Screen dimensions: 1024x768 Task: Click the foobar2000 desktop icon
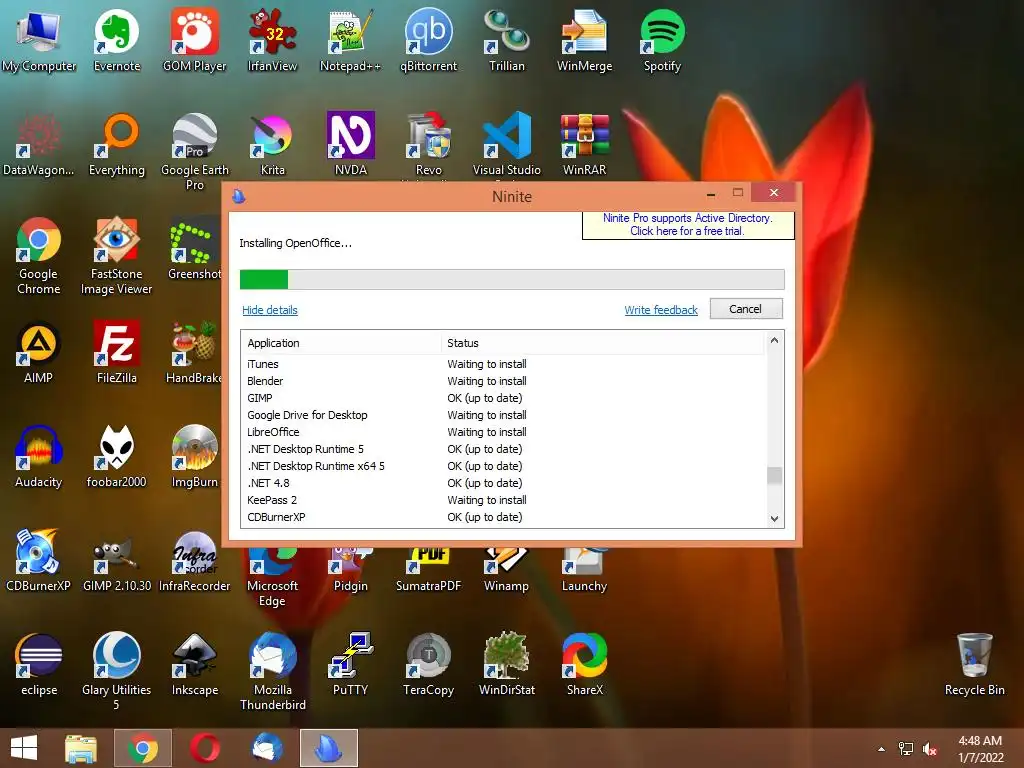click(117, 456)
